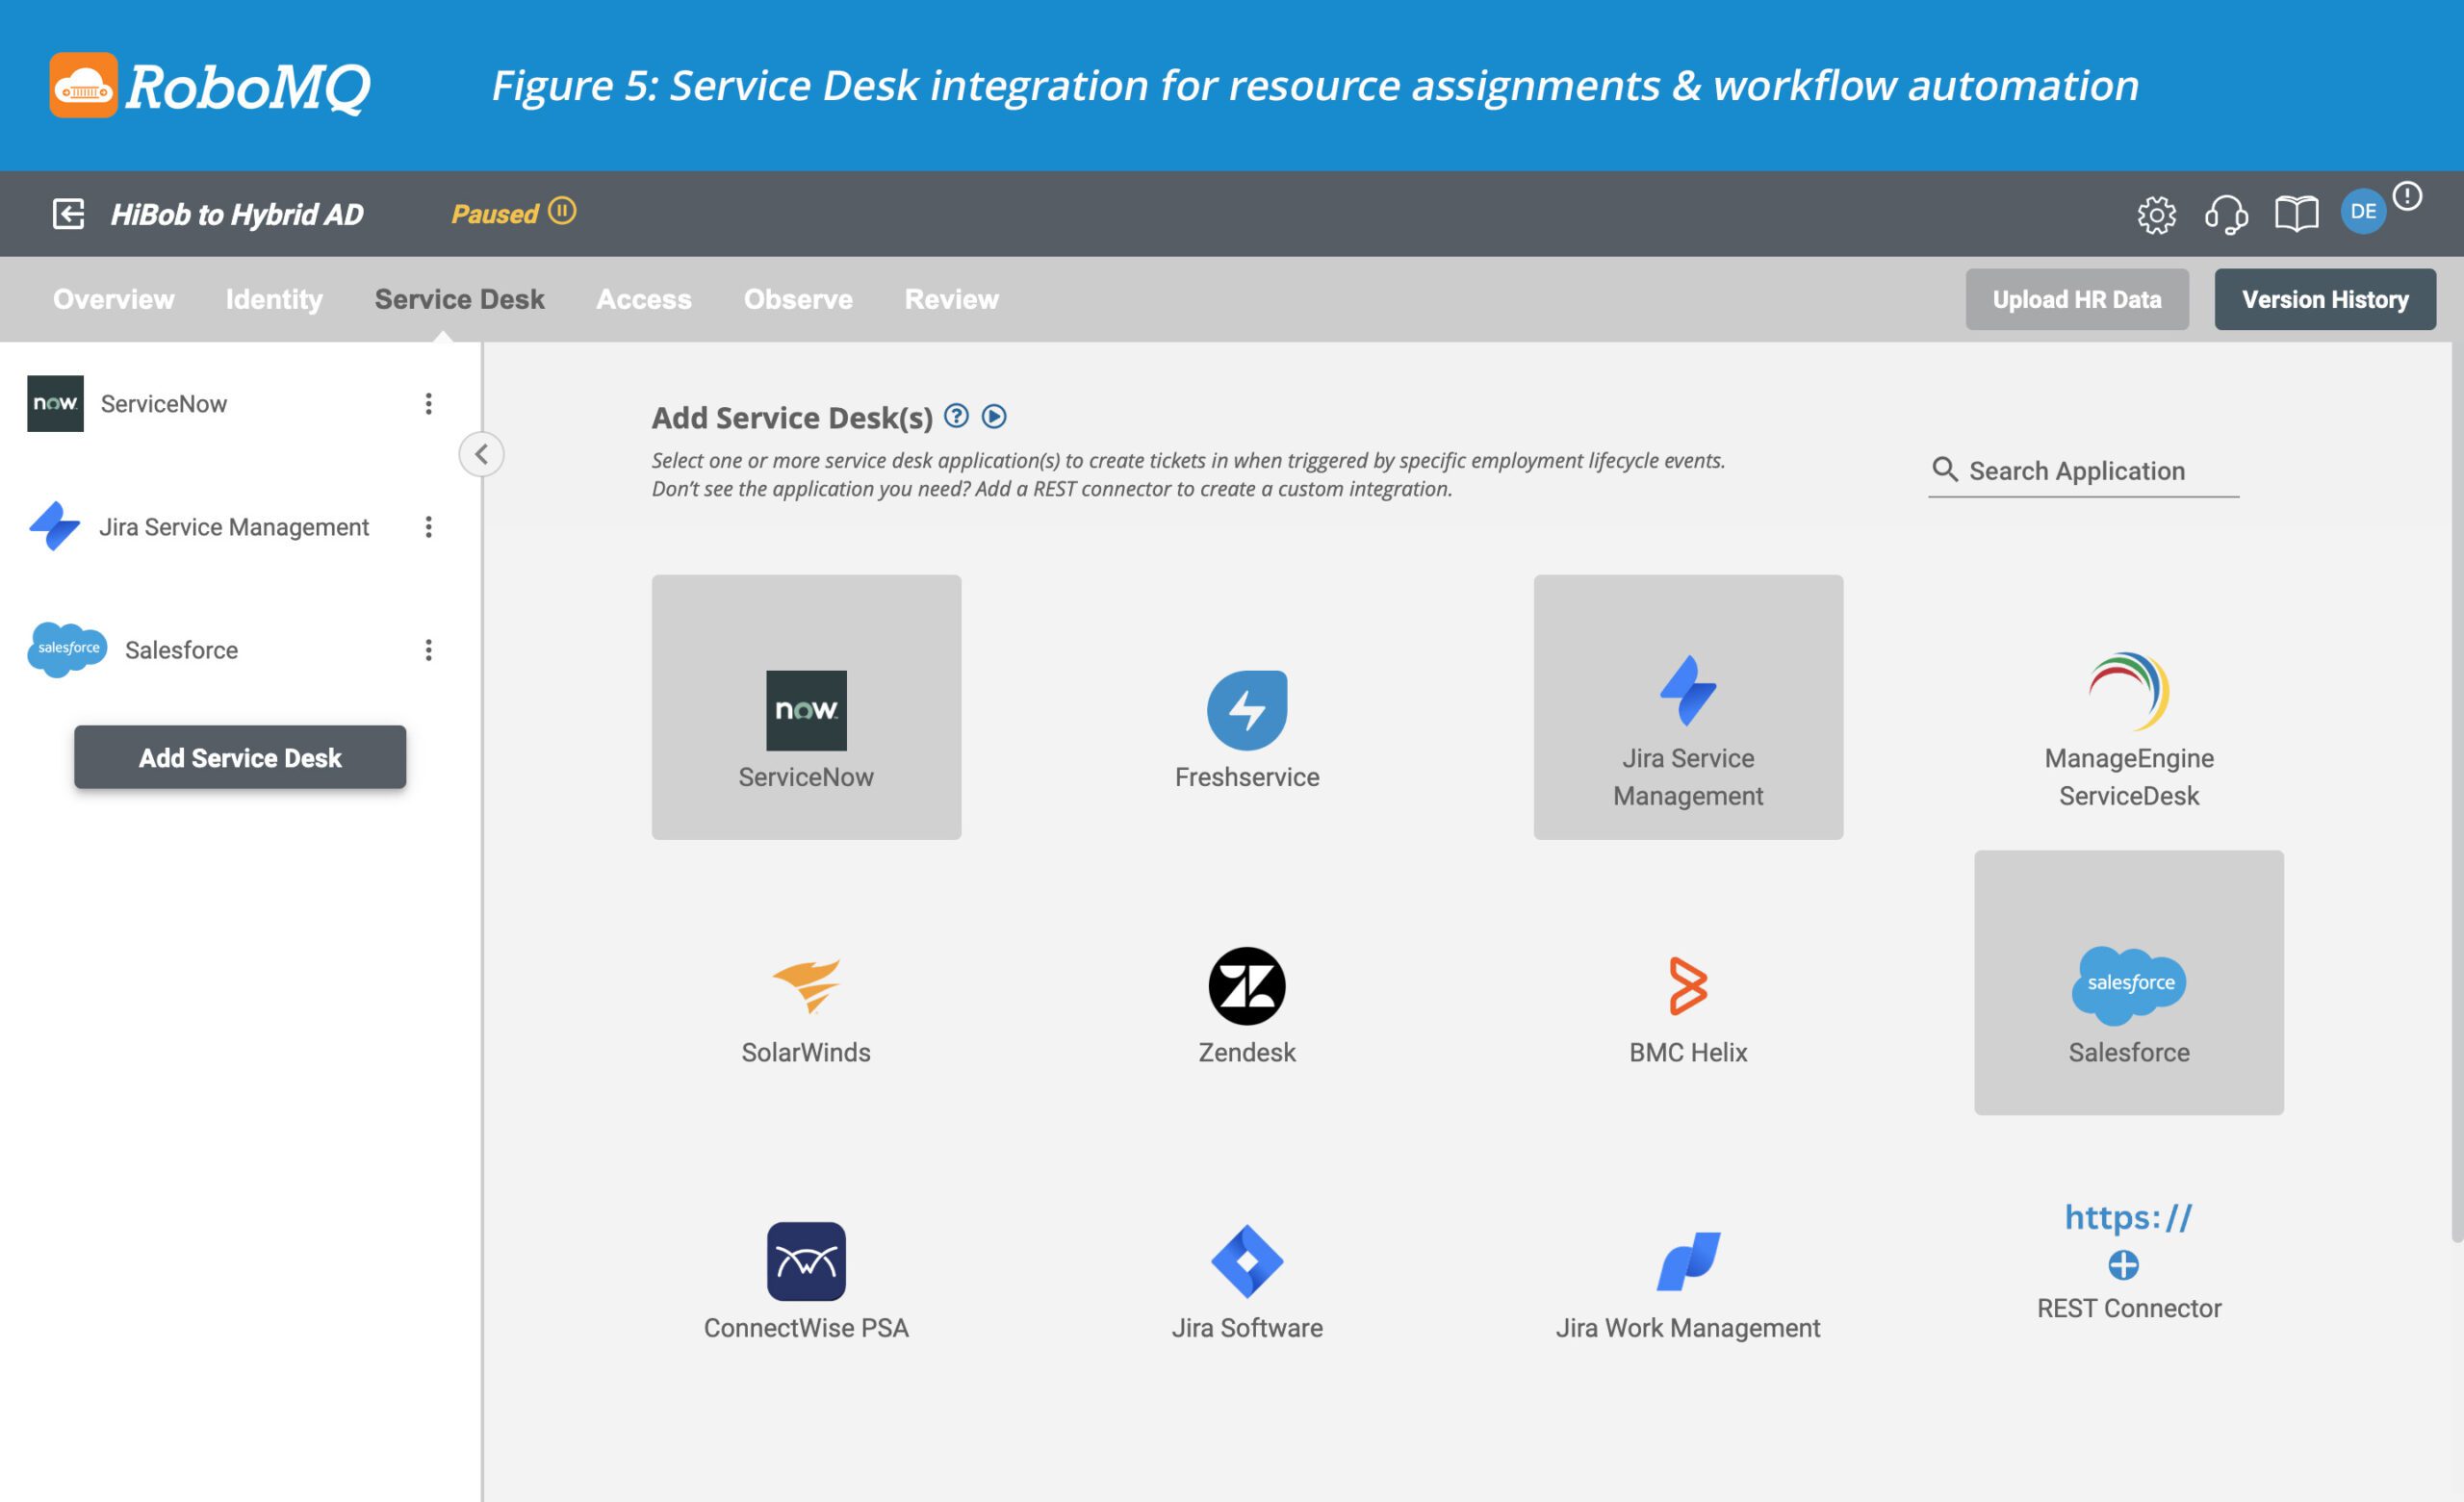The width and height of the screenshot is (2464, 1502).
Task: Click the Paused status pause icon
Action: coord(562,211)
